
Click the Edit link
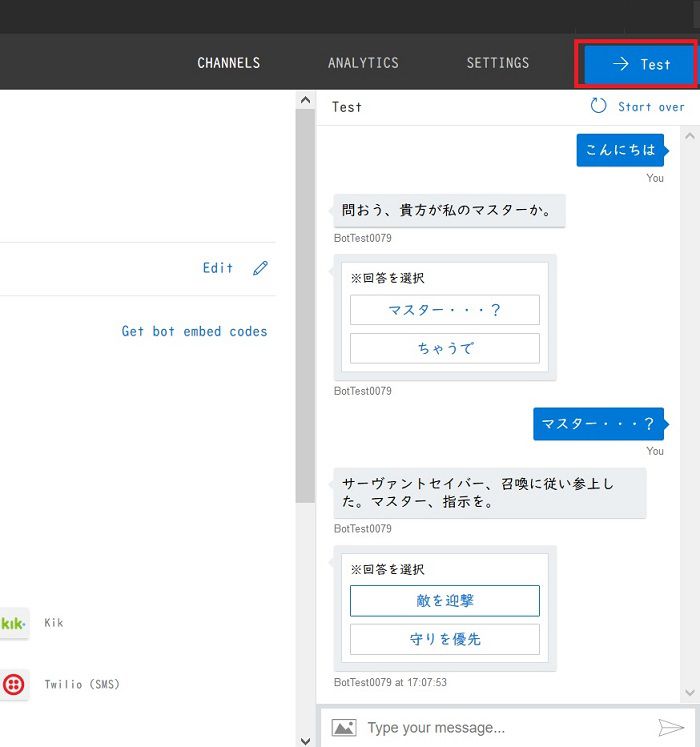coord(217,268)
